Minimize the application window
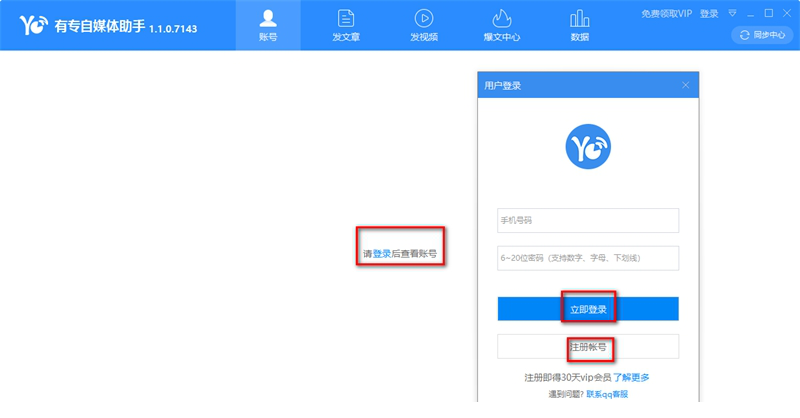The image size is (800, 418). [x=751, y=14]
